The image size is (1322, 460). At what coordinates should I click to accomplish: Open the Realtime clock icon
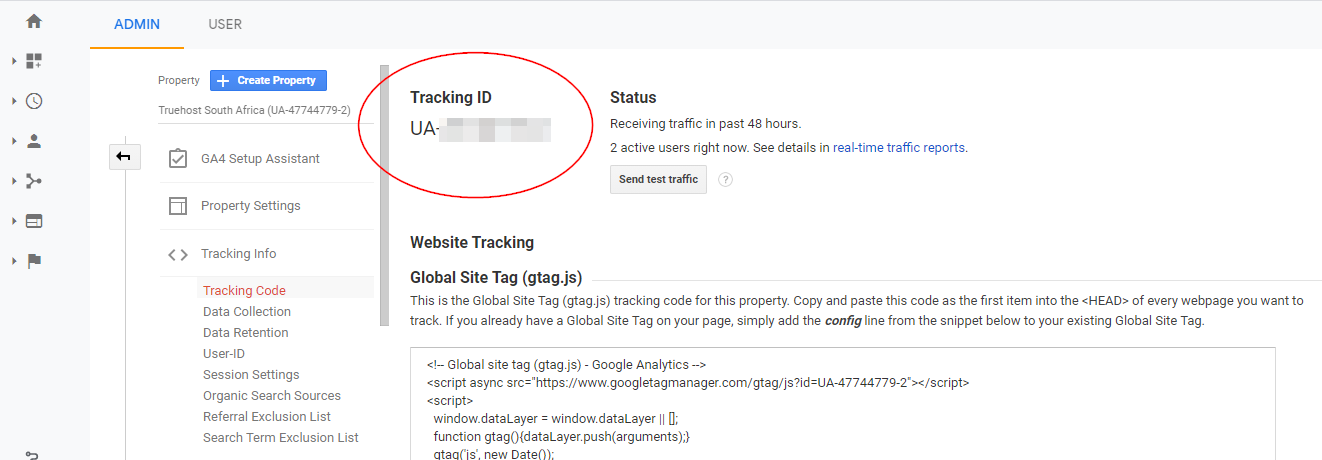[34, 101]
